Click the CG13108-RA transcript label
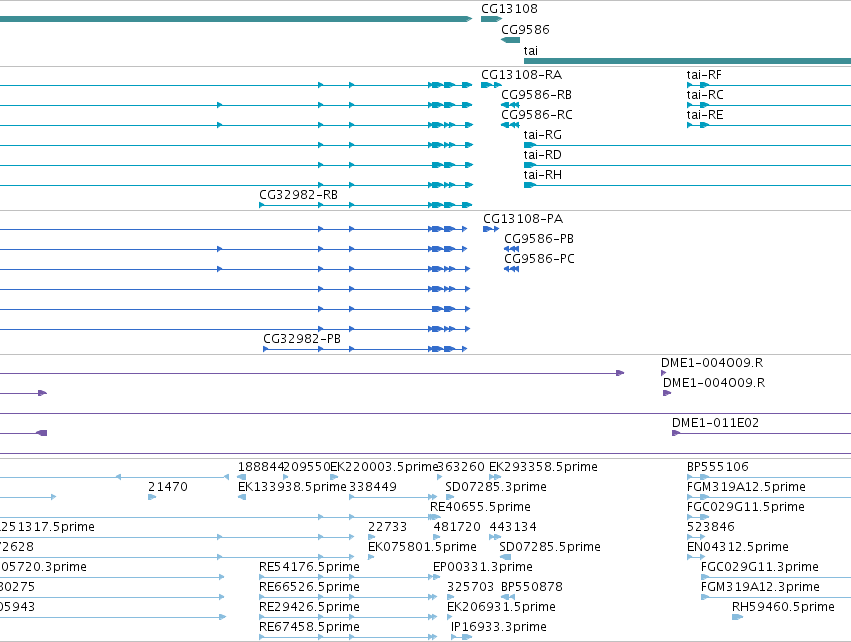 [522, 75]
